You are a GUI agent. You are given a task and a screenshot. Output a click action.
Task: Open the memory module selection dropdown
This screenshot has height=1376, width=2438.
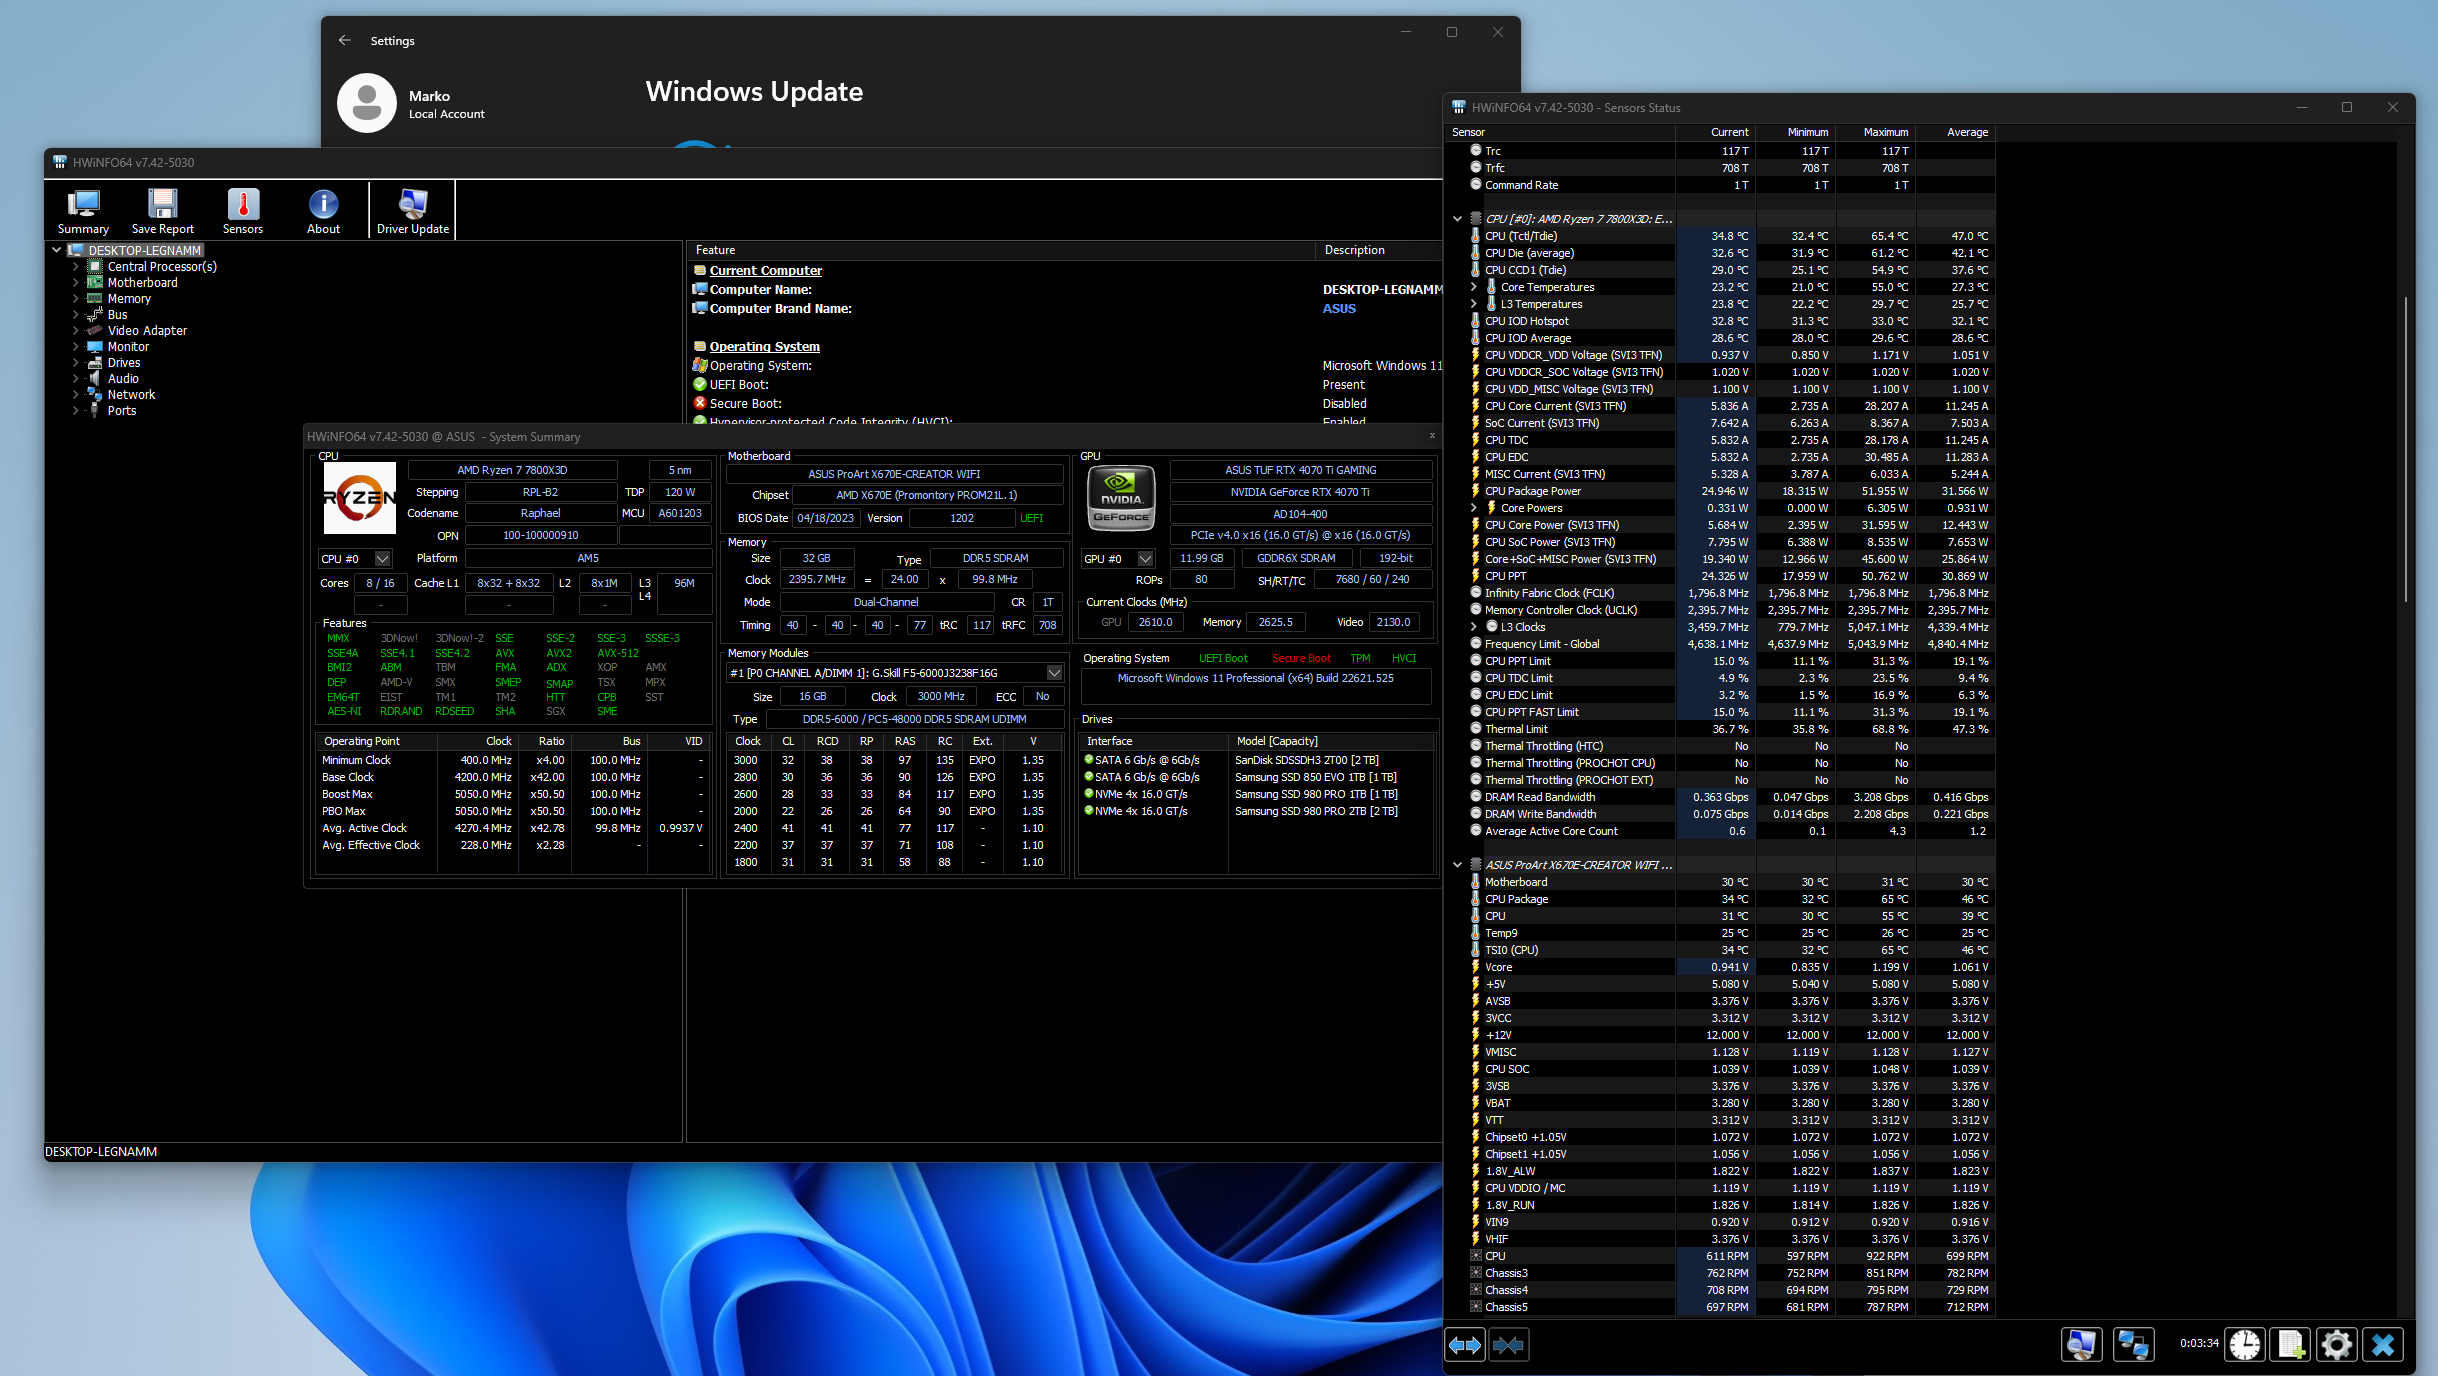(1054, 673)
